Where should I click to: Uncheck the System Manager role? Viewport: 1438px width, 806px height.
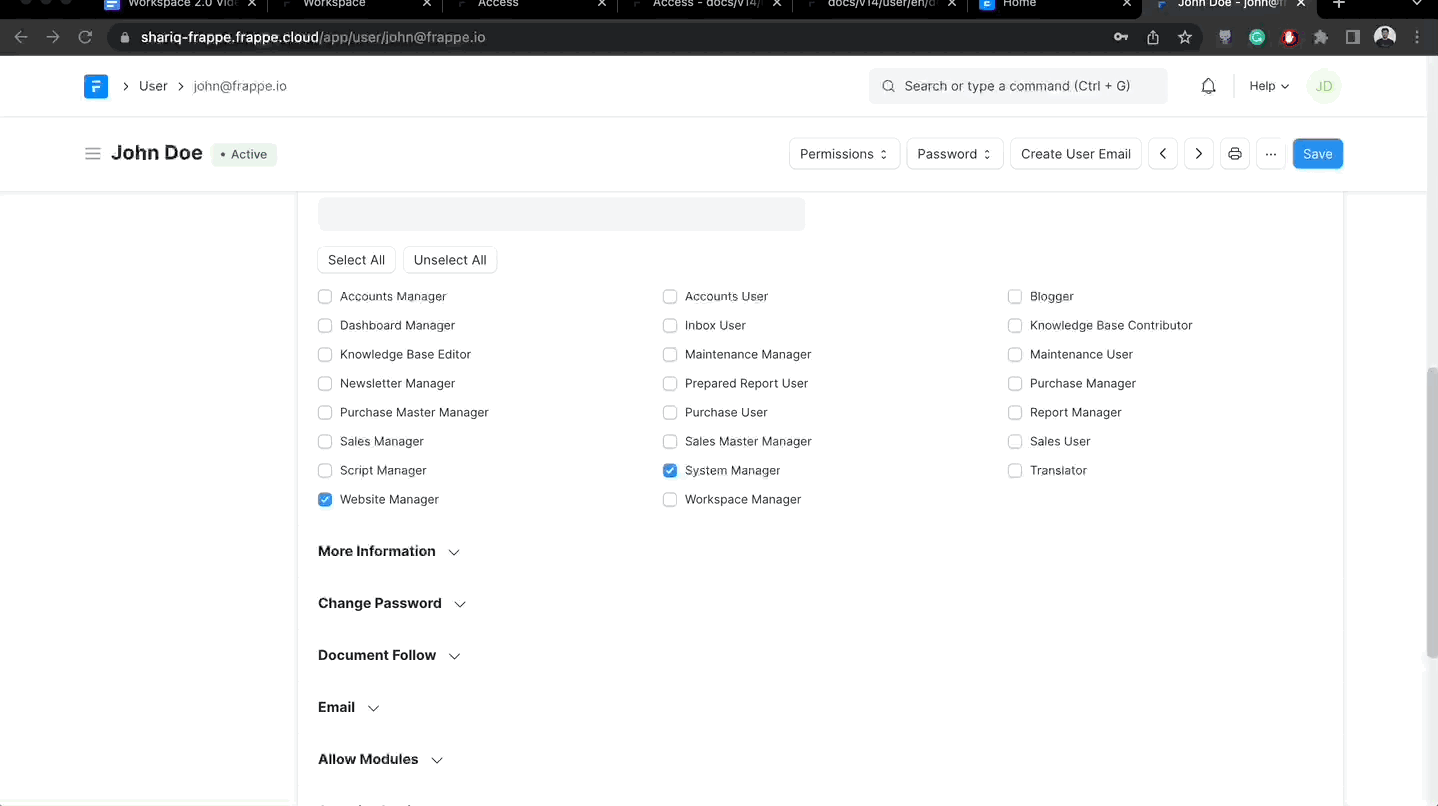tap(670, 470)
